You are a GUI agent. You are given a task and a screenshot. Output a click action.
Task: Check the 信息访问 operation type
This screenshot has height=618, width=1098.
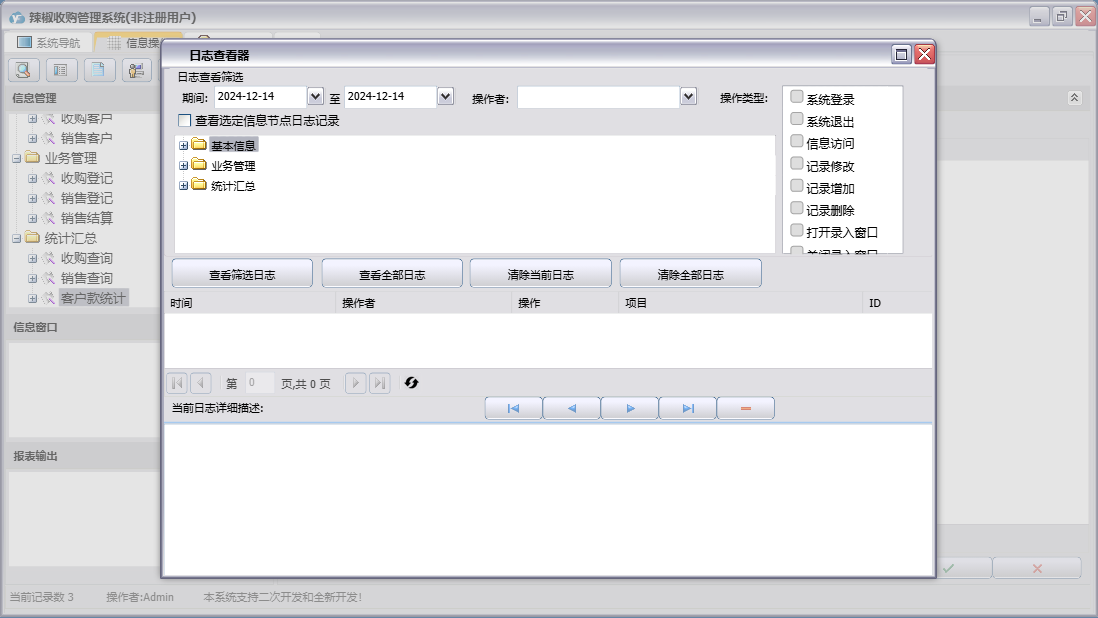tap(796, 141)
